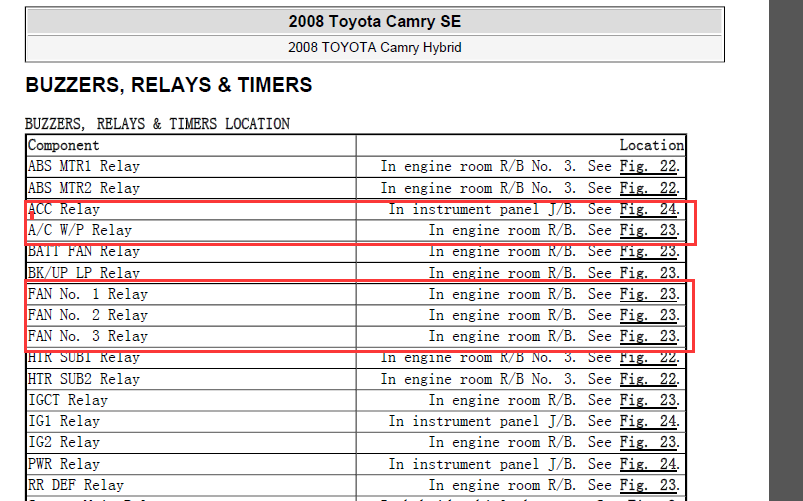Select the 'ACC Relay' component cell
803x501 pixels.
point(191,210)
